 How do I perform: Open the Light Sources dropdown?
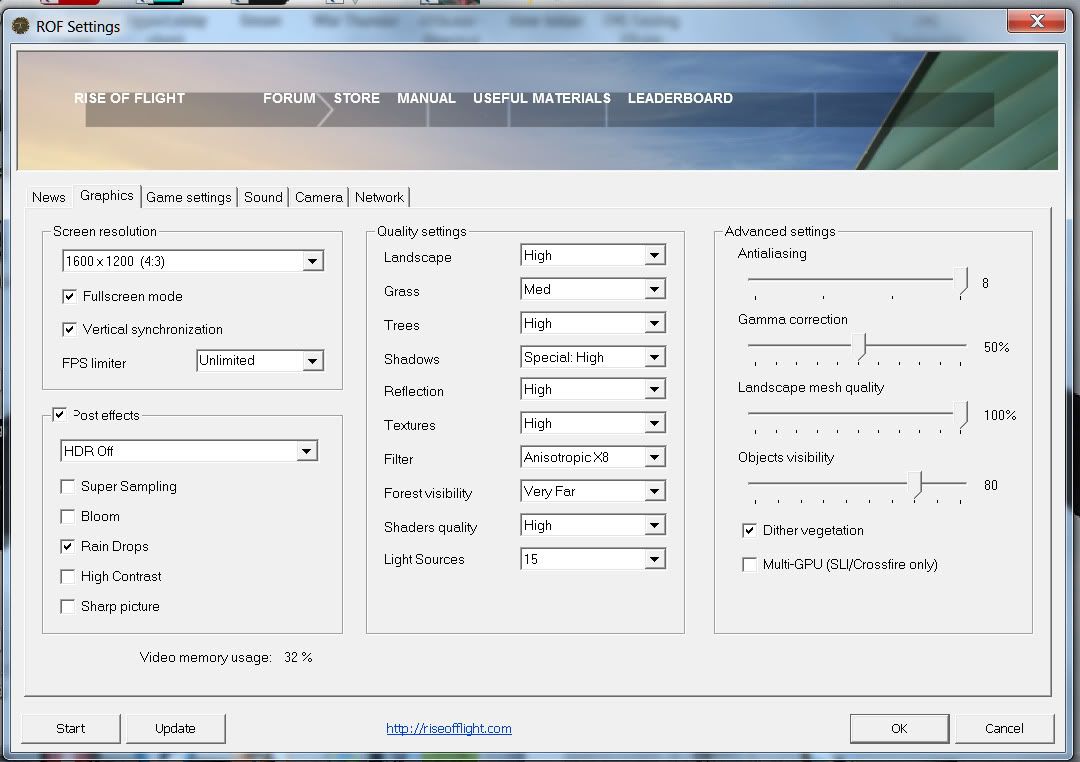(593, 559)
